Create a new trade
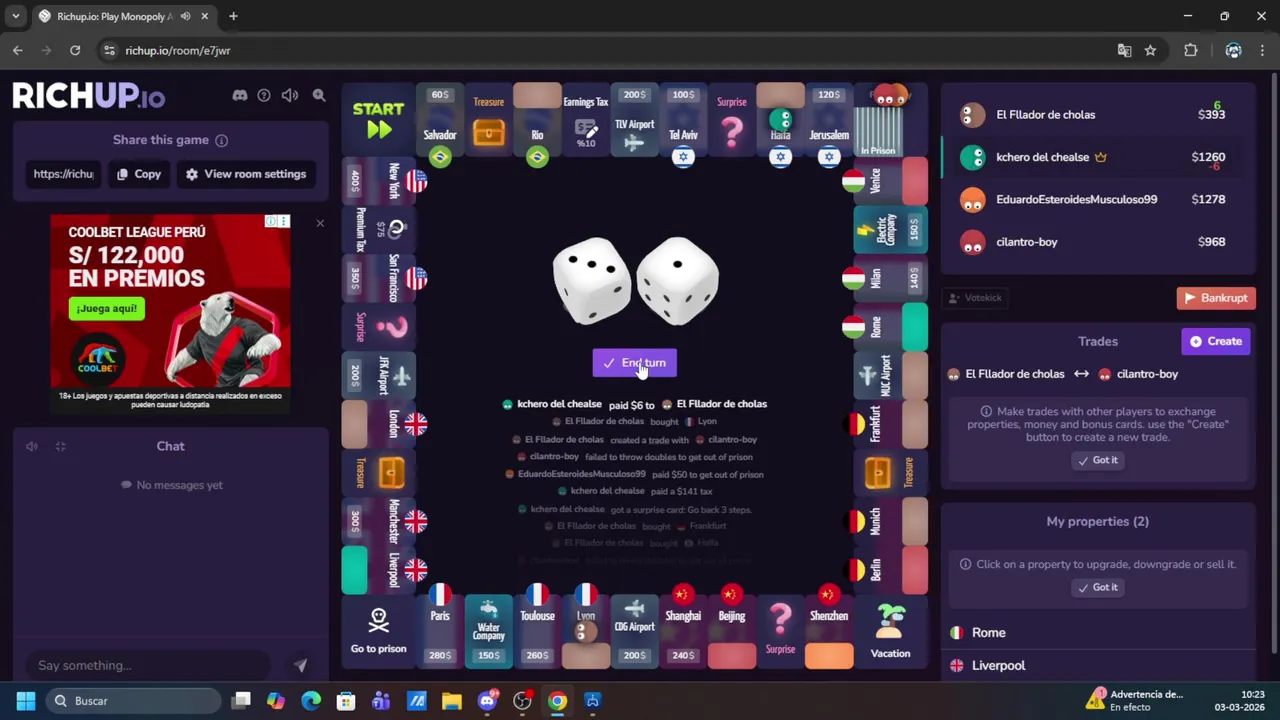1280x720 pixels. point(1215,342)
